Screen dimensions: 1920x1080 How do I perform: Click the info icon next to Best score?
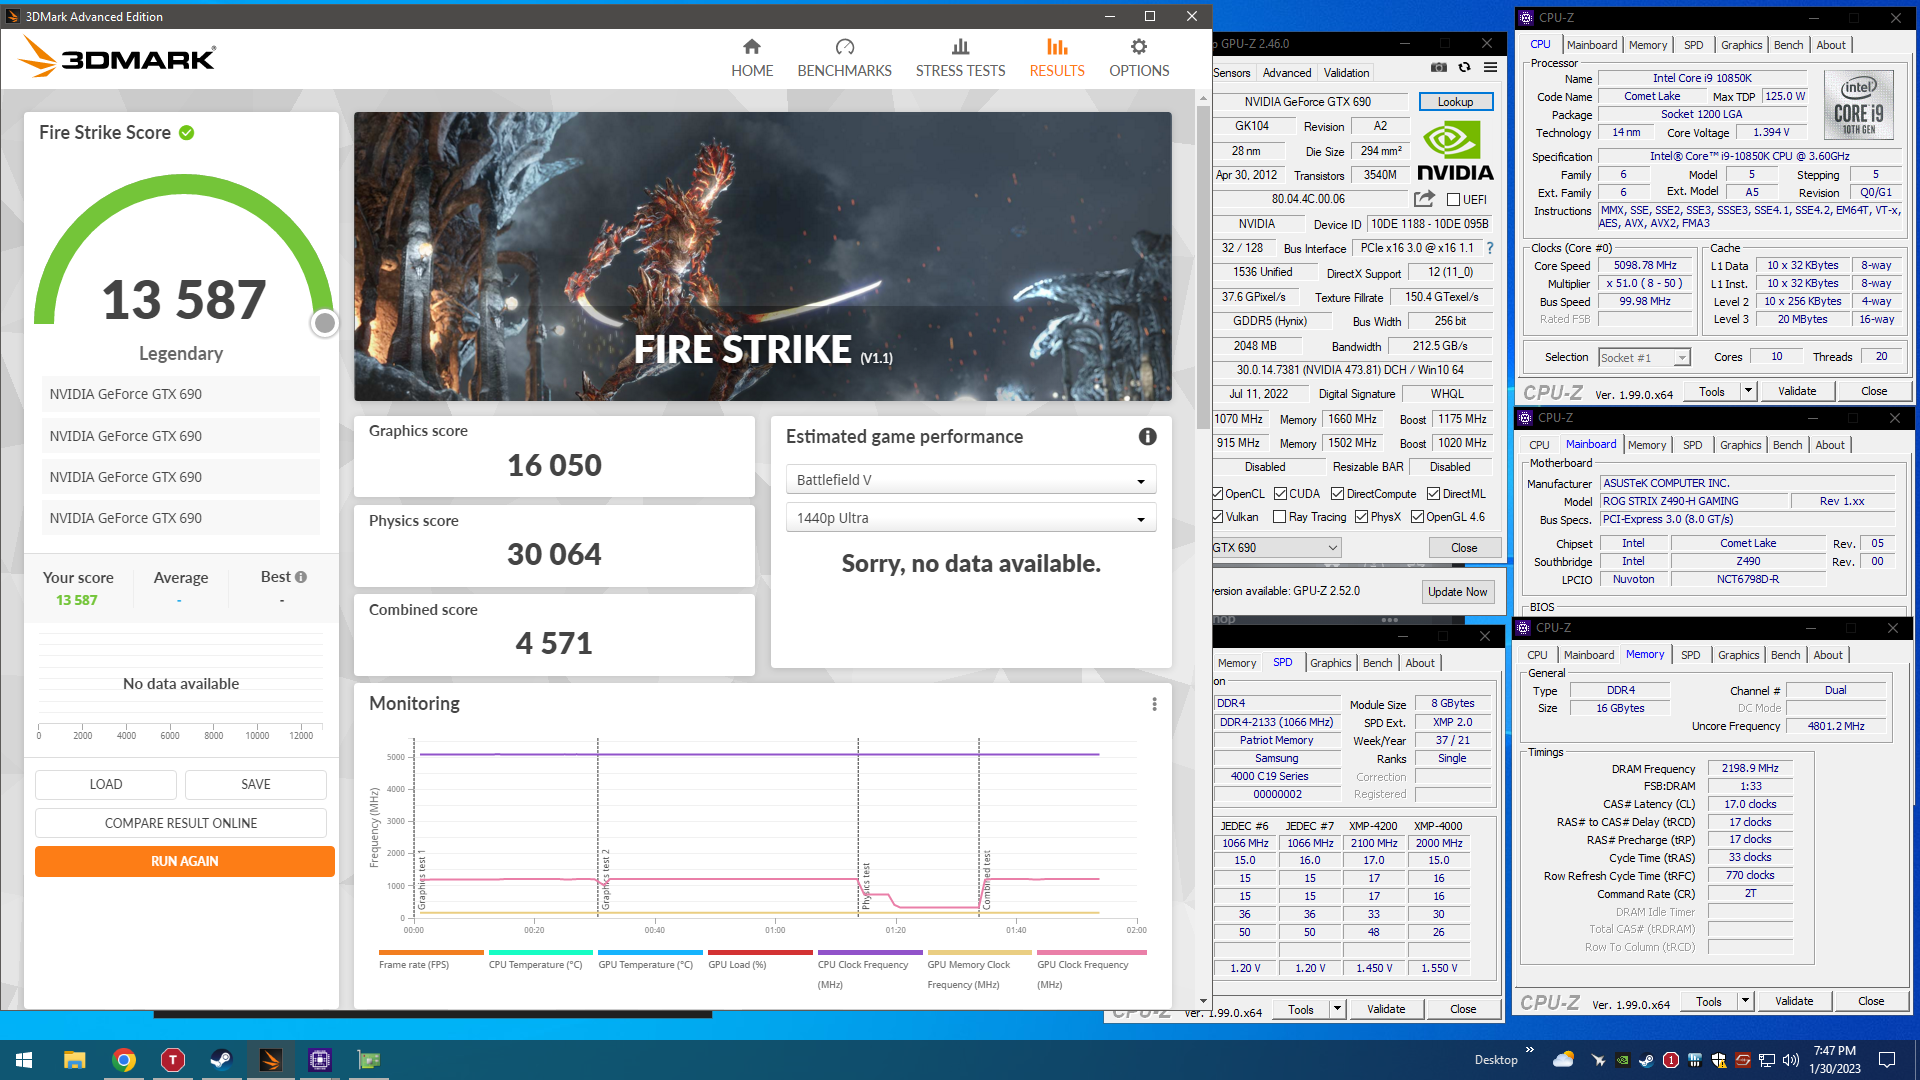coord(301,577)
